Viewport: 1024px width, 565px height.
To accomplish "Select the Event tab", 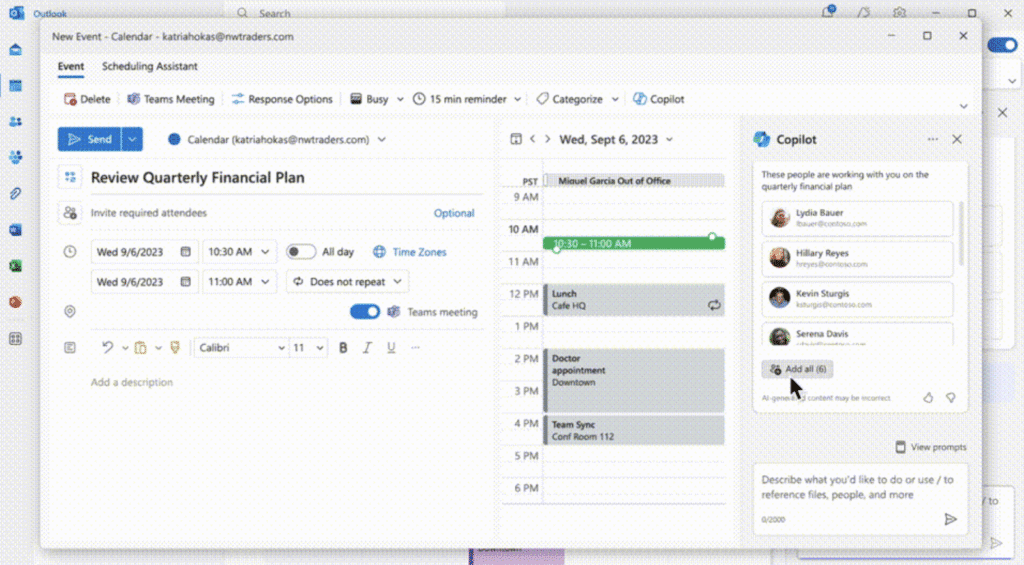I will [x=71, y=66].
